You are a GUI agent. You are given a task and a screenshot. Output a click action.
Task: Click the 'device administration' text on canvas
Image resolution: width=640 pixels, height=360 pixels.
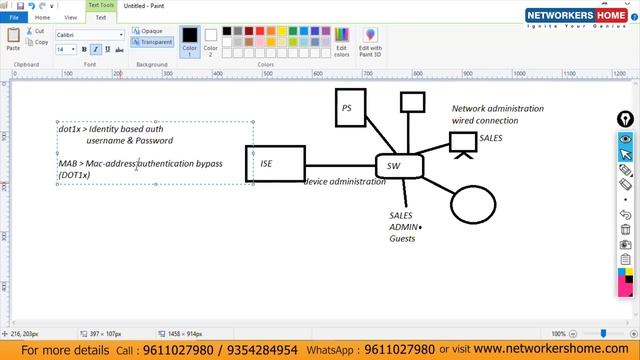point(345,182)
